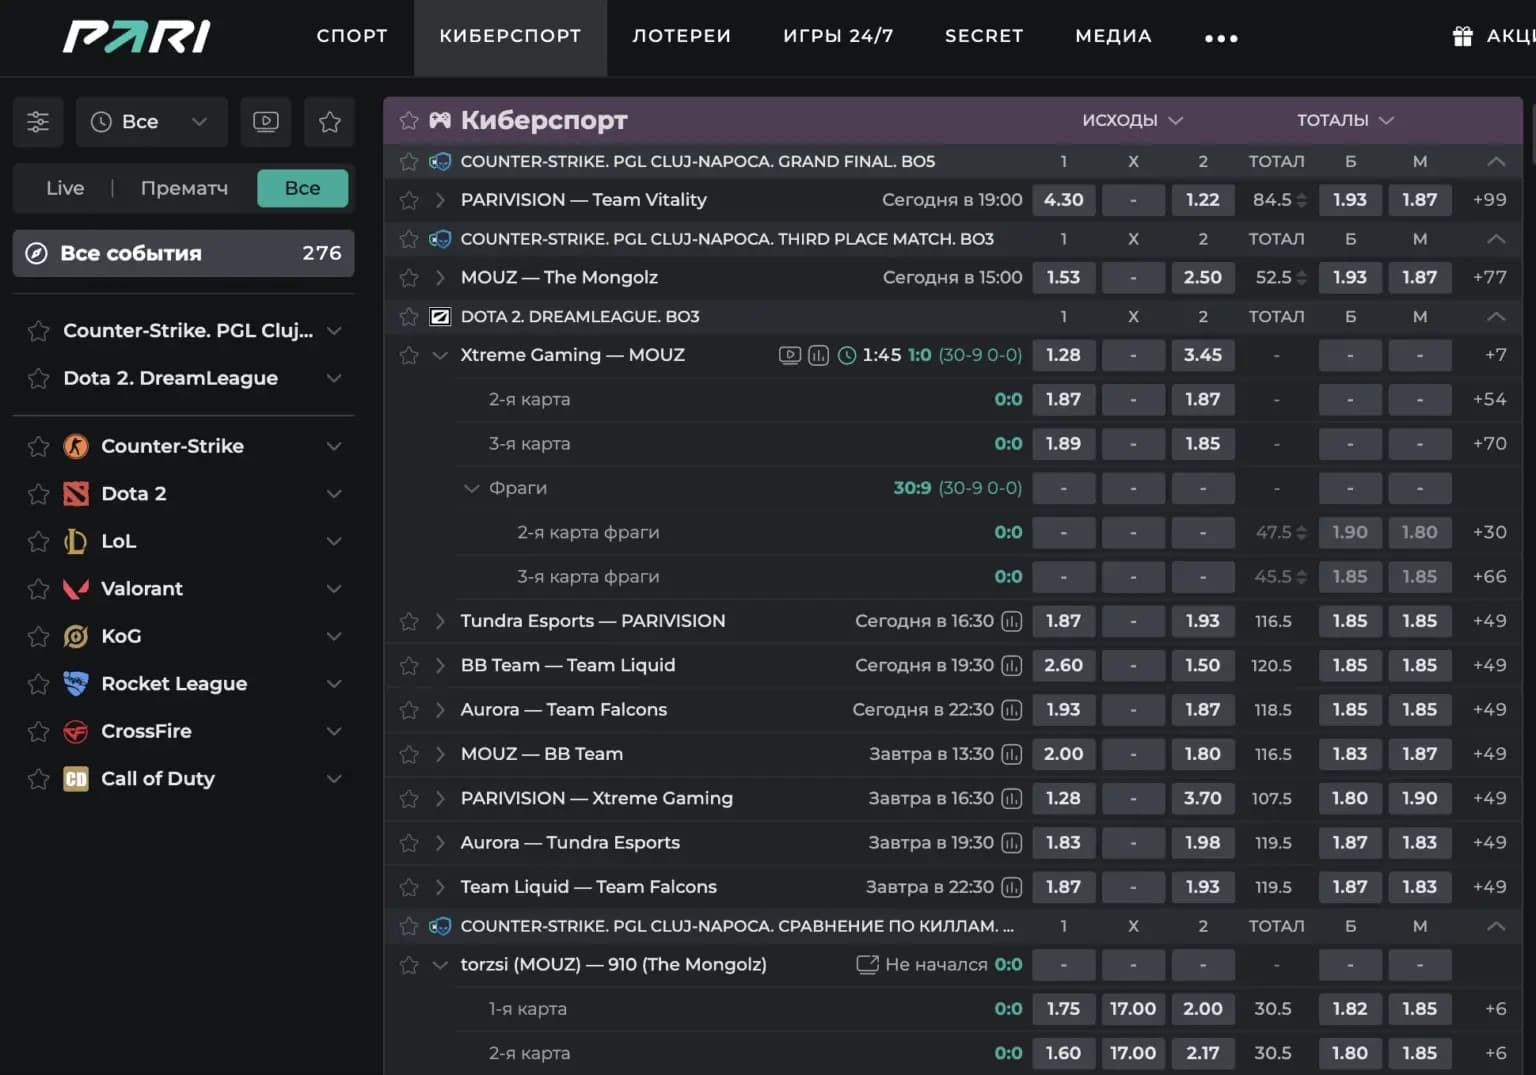1536x1075 pixels.
Task: Favorite the Киберспорт section with its star
Action: tap(409, 121)
